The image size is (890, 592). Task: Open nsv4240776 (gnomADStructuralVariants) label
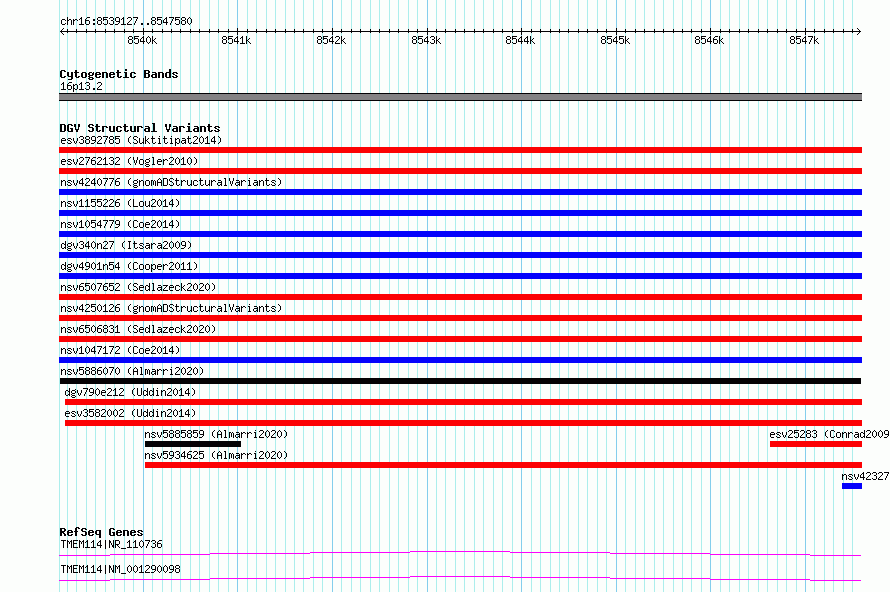[x=171, y=182]
